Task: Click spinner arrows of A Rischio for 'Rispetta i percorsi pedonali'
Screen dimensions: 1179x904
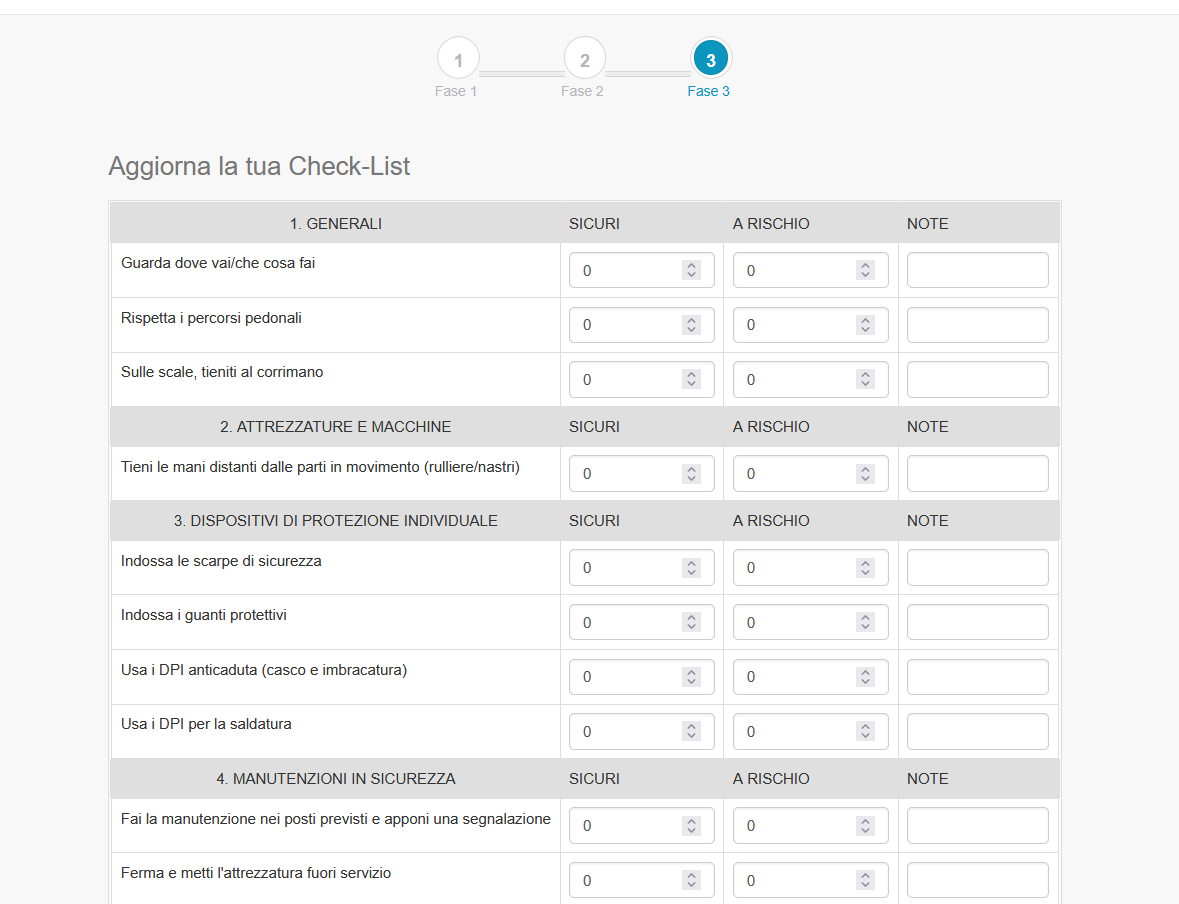Action: [x=865, y=325]
